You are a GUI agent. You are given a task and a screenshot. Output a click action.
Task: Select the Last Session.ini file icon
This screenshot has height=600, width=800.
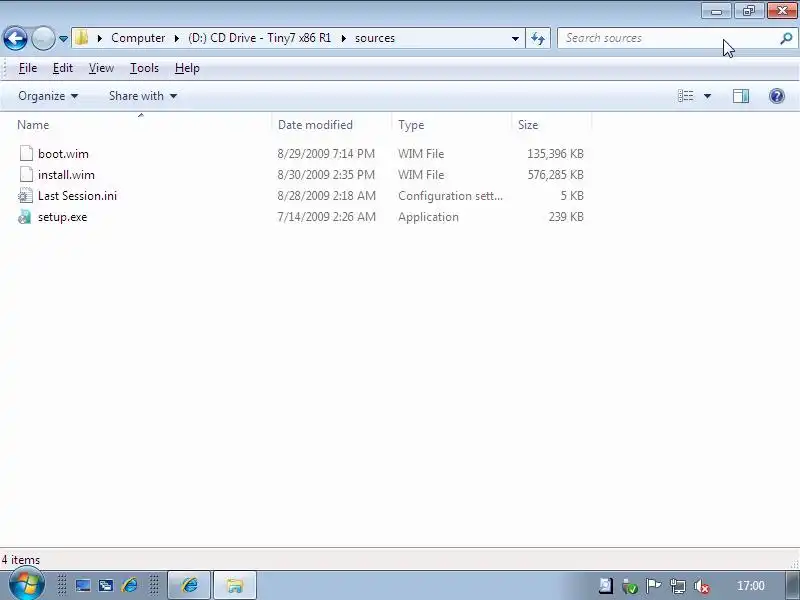tap(26, 195)
